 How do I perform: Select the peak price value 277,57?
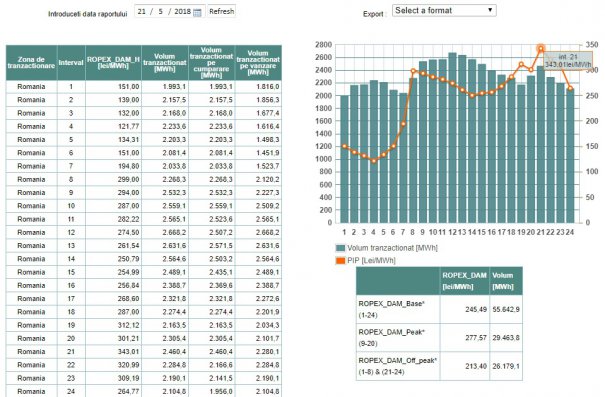[x=465, y=338]
